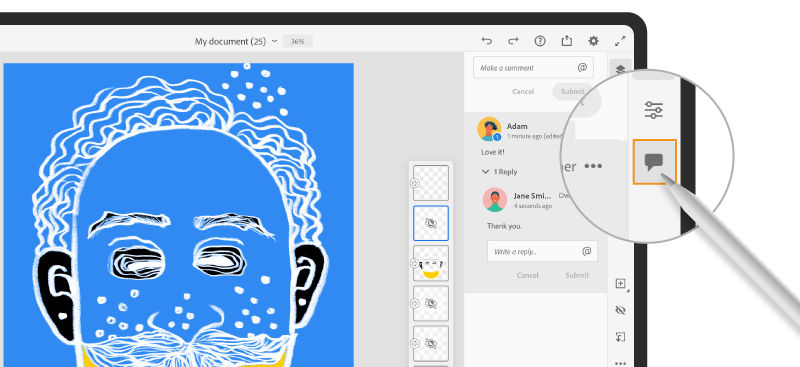Click the reply text Thank you.
This screenshot has height=367, width=800.
pyautogui.click(x=505, y=226)
